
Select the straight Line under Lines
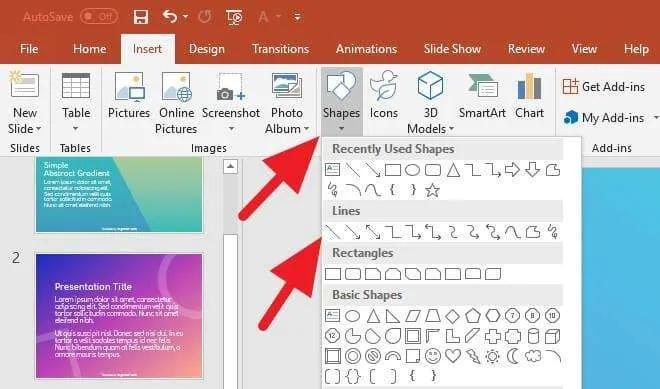click(x=333, y=232)
